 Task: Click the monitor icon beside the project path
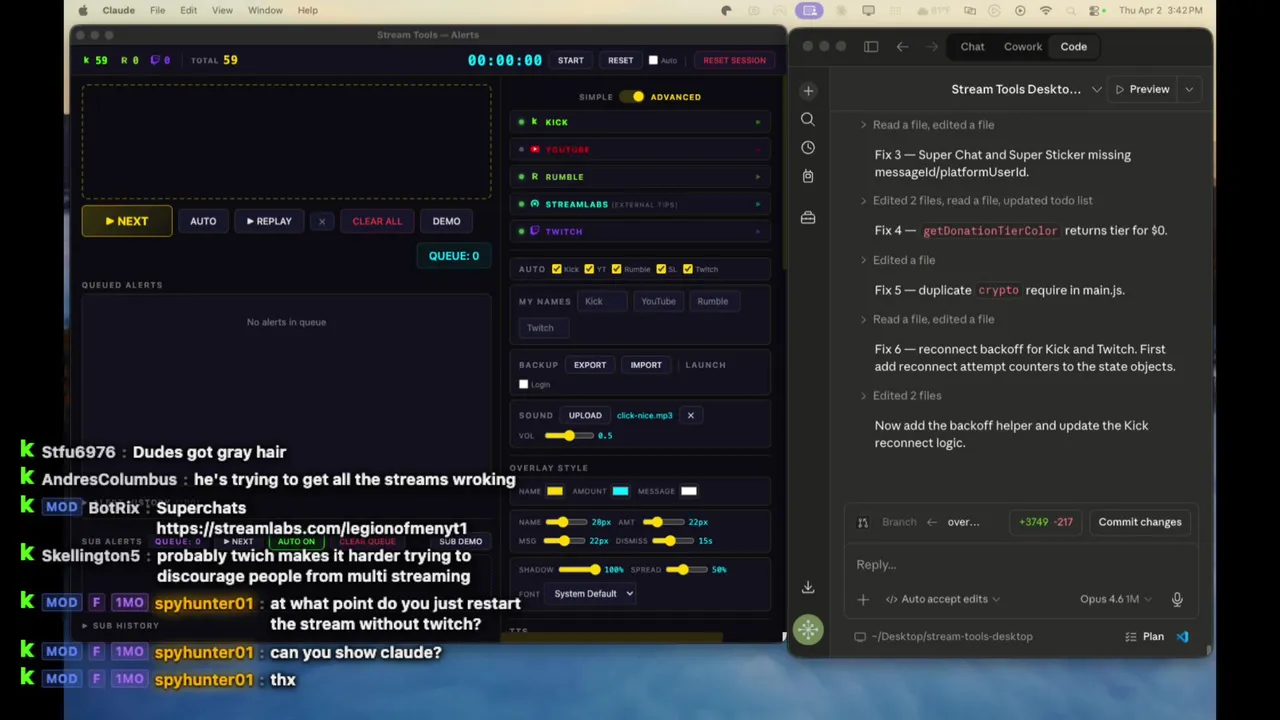pyautogui.click(x=859, y=636)
